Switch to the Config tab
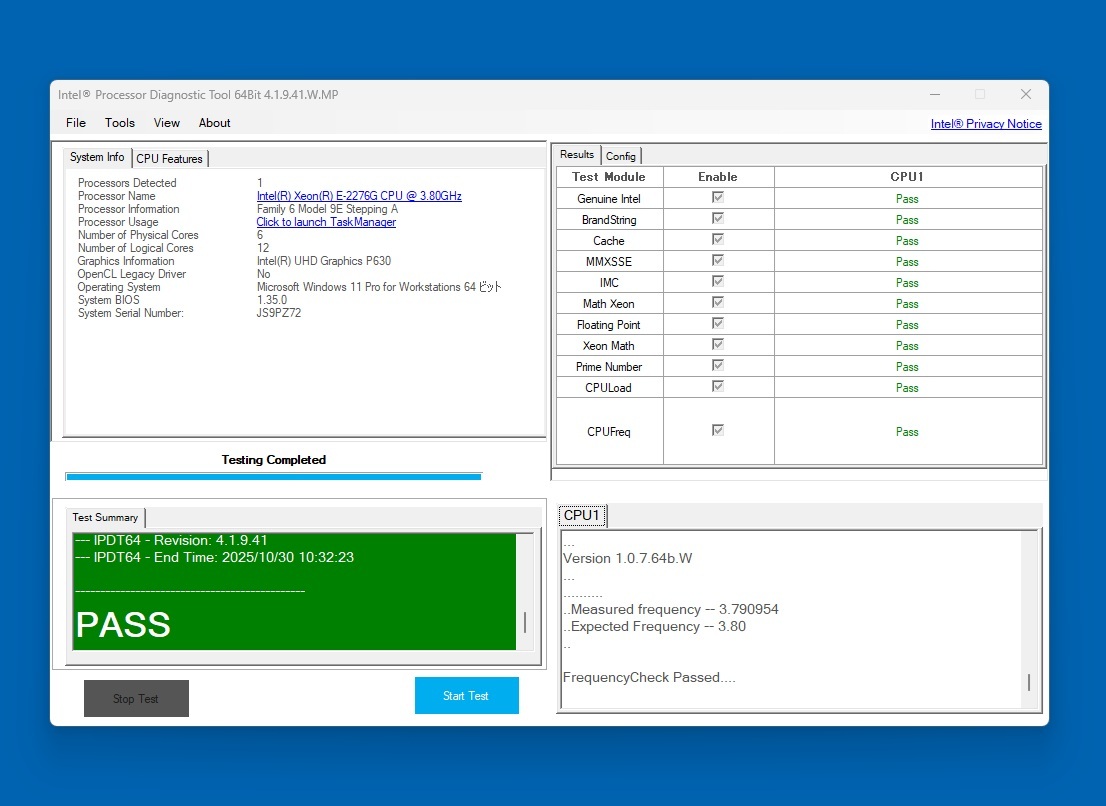Image resolution: width=1106 pixels, height=806 pixels. pos(621,156)
